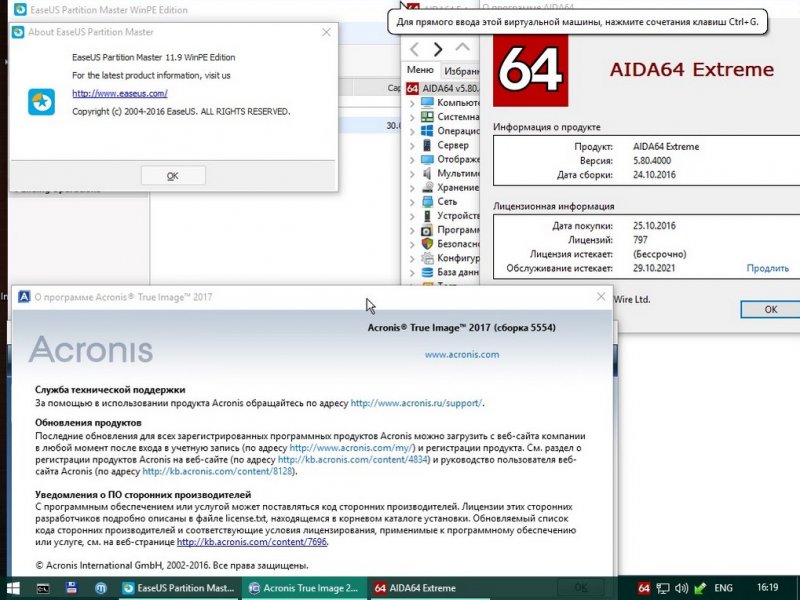Select the Сеть tree item label
The width and height of the screenshot is (800, 600).
coord(447,202)
